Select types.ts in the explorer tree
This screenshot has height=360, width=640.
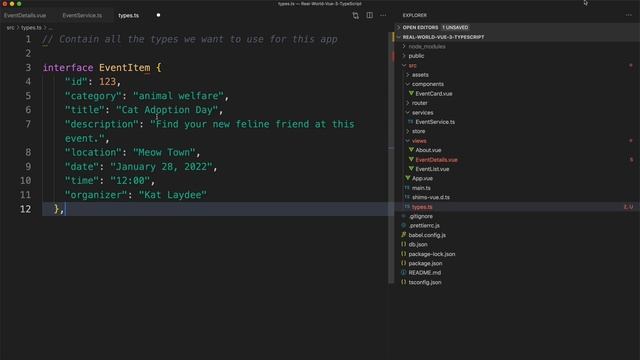coord(422,207)
